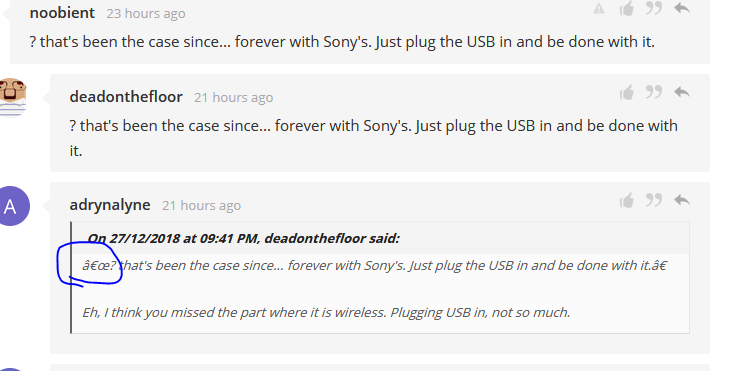
Task: Open the adrynalyne comment's 21 hours ago timestamp
Action: click(x=201, y=206)
